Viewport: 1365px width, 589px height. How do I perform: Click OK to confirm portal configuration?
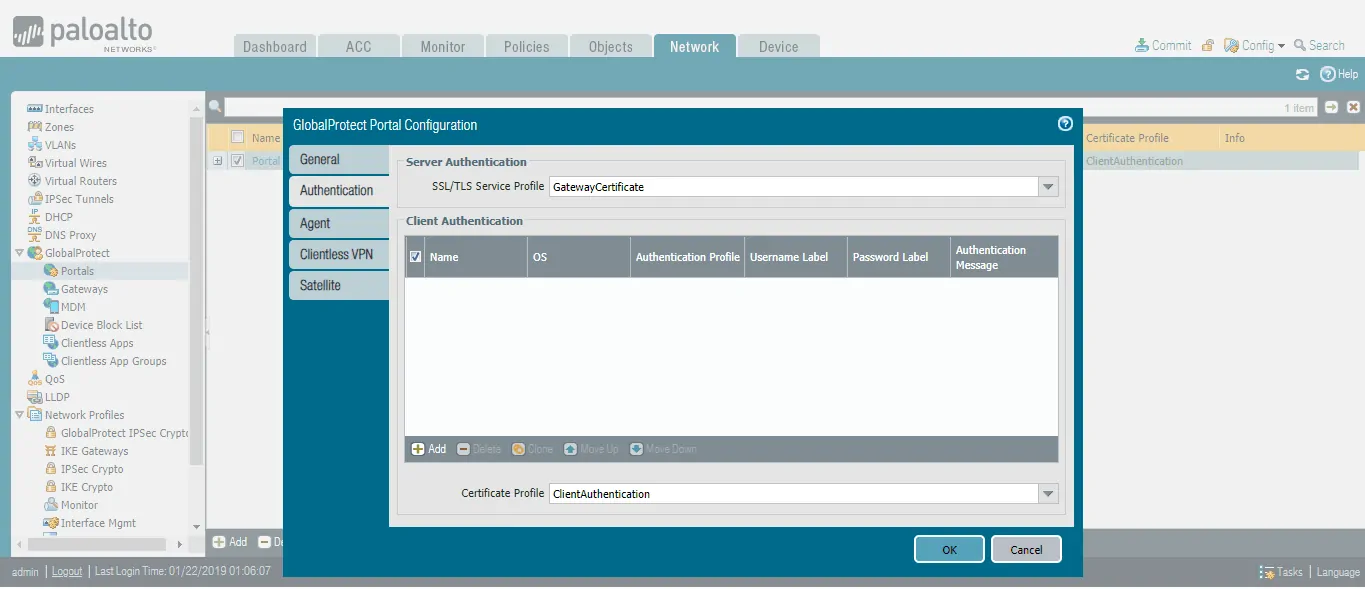[949, 549]
